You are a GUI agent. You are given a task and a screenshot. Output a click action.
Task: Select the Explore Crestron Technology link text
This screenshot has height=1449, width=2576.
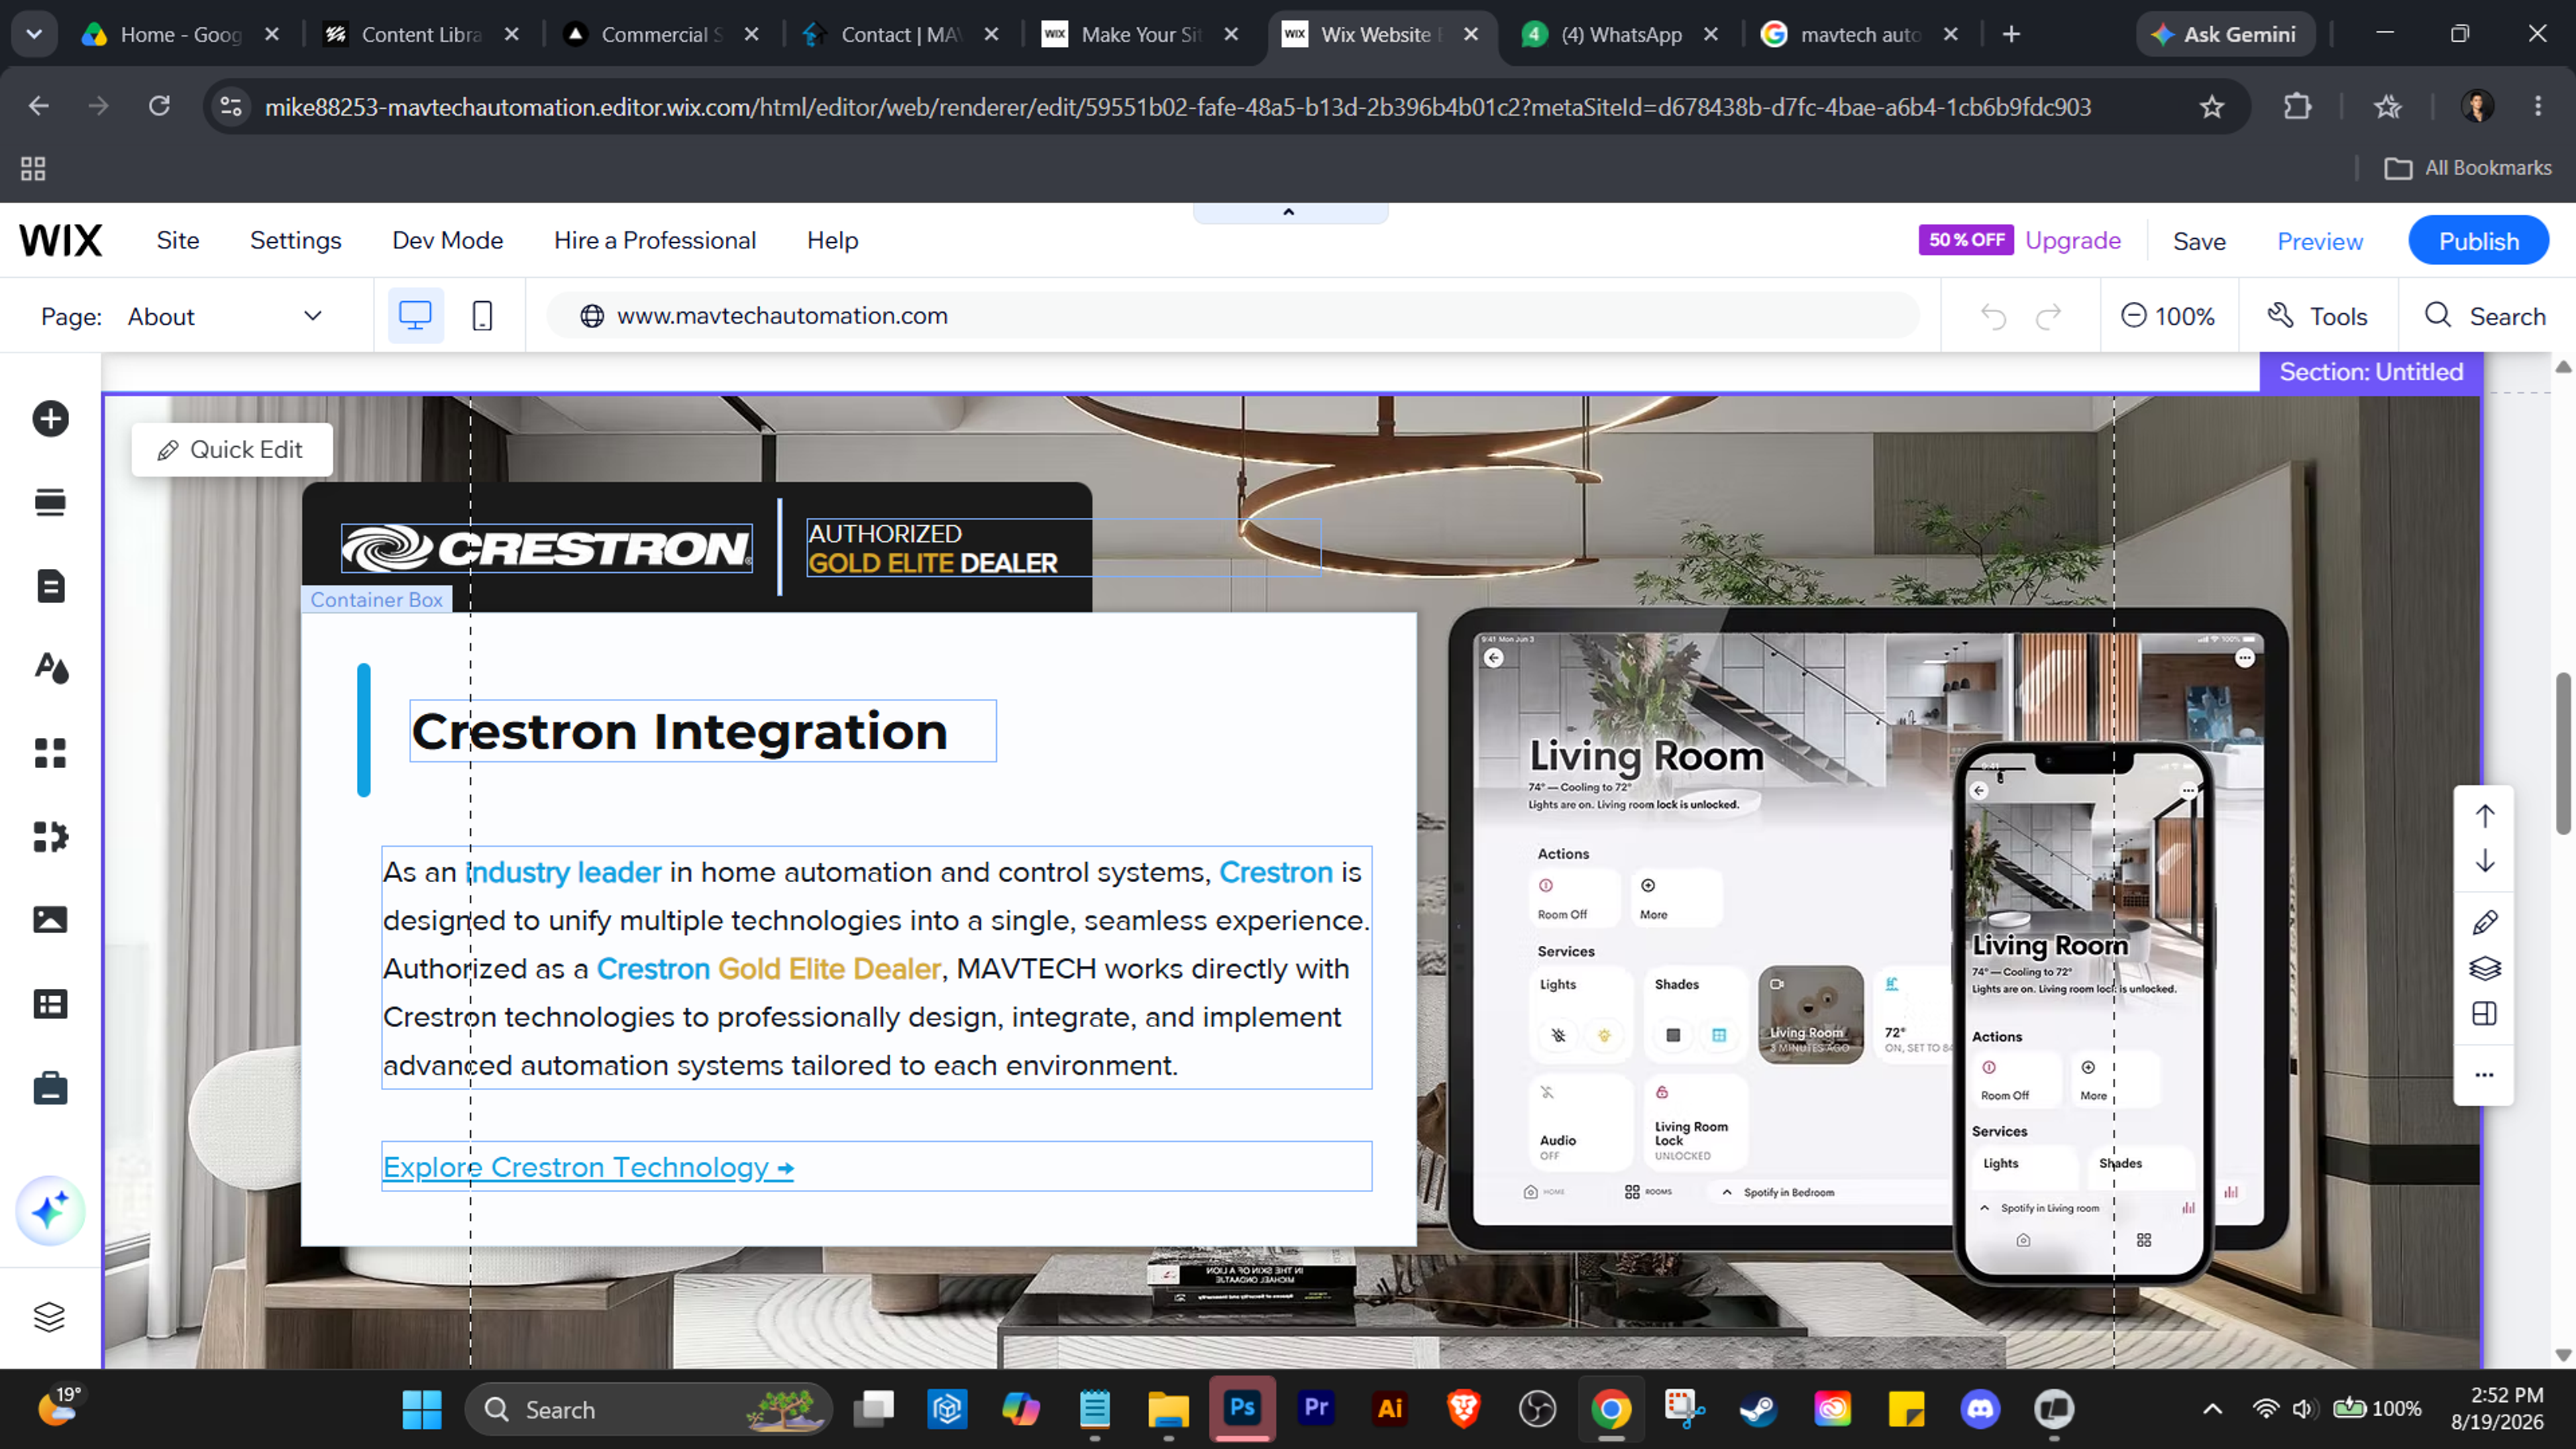point(588,1167)
